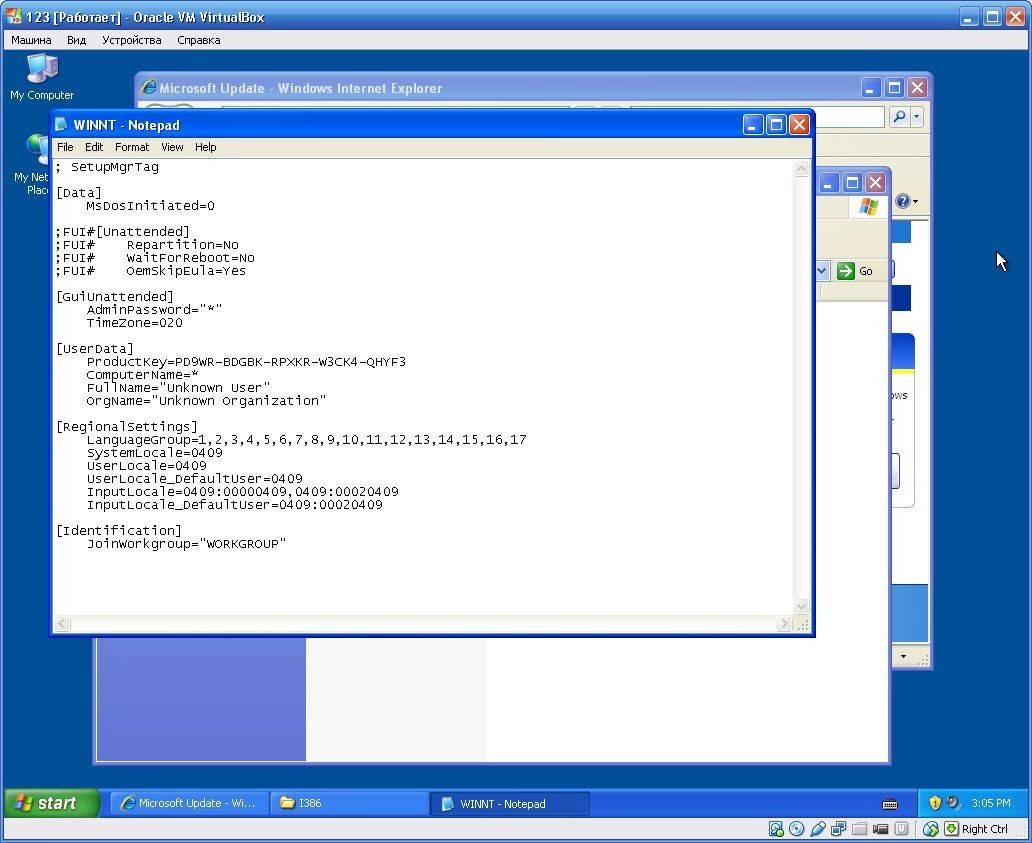Click the USB devices indicator icon
The width and height of the screenshot is (1032, 843).
tap(818, 829)
